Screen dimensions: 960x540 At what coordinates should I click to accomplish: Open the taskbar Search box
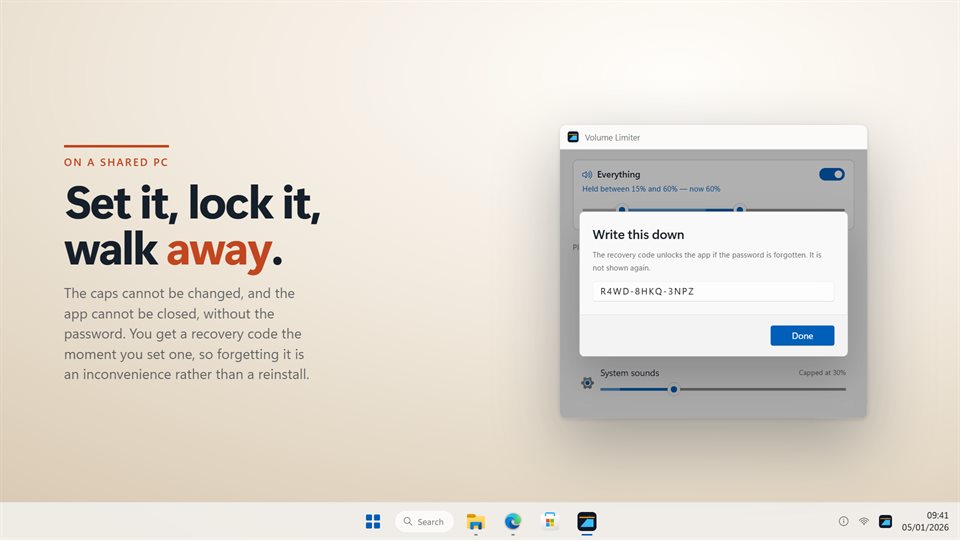click(x=424, y=522)
